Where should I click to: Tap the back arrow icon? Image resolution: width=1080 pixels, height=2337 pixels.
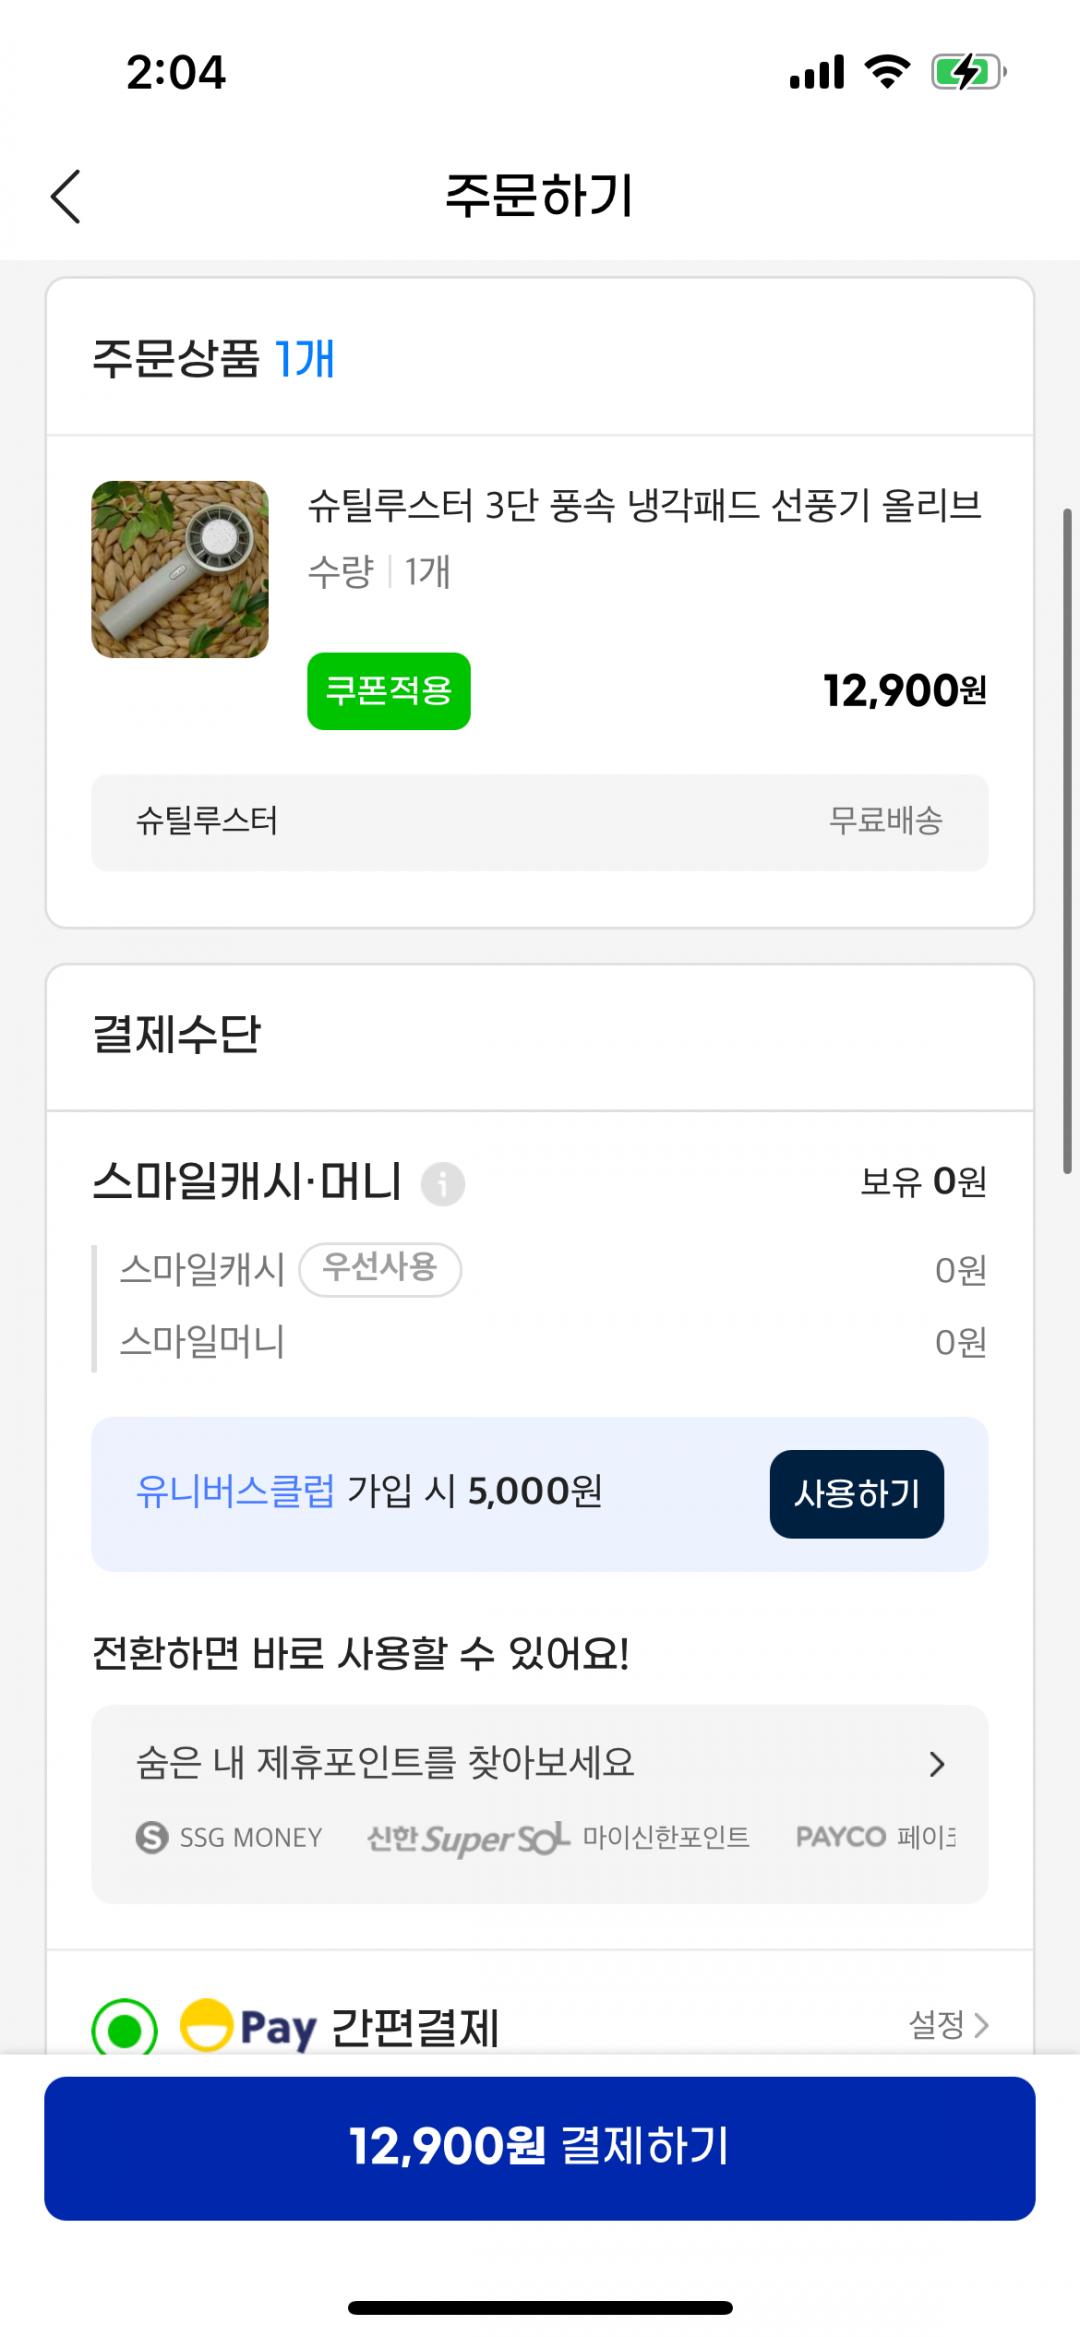pyautogui.click(x=66, y=196)
